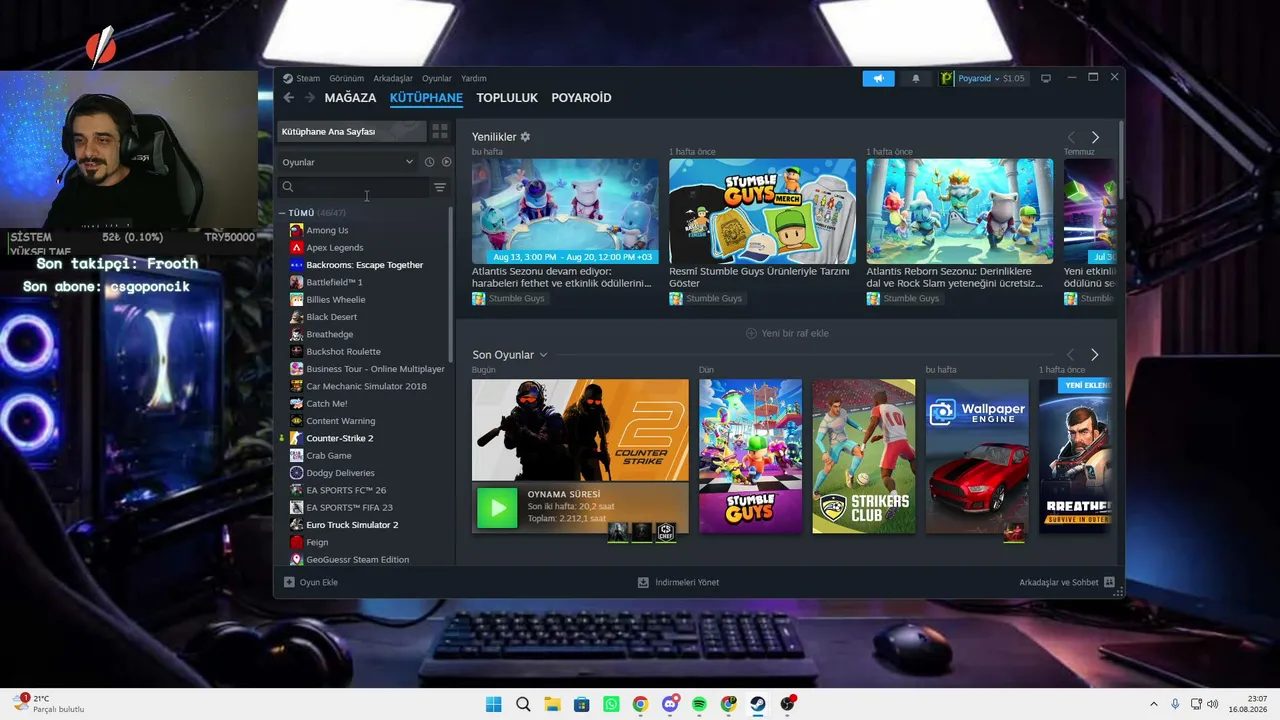Select the Wallpaper Engine cover
Screen dimensions: 1280x720
click(977, 456)
